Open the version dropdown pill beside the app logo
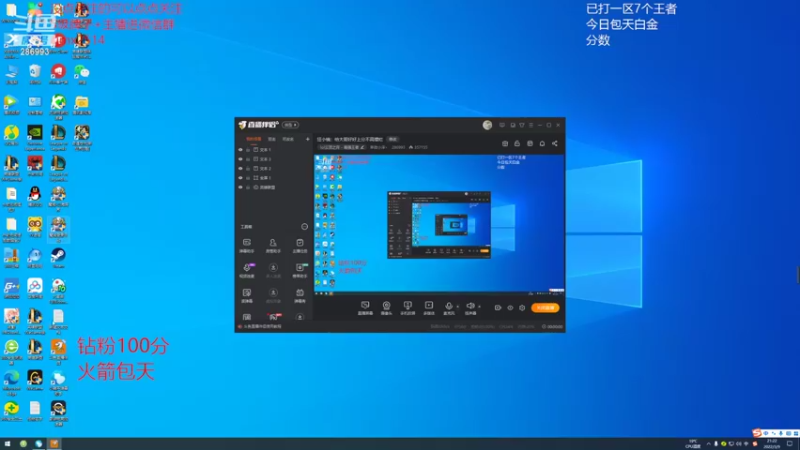The height and width of the screenshot is (450, 800). point(290,125)
